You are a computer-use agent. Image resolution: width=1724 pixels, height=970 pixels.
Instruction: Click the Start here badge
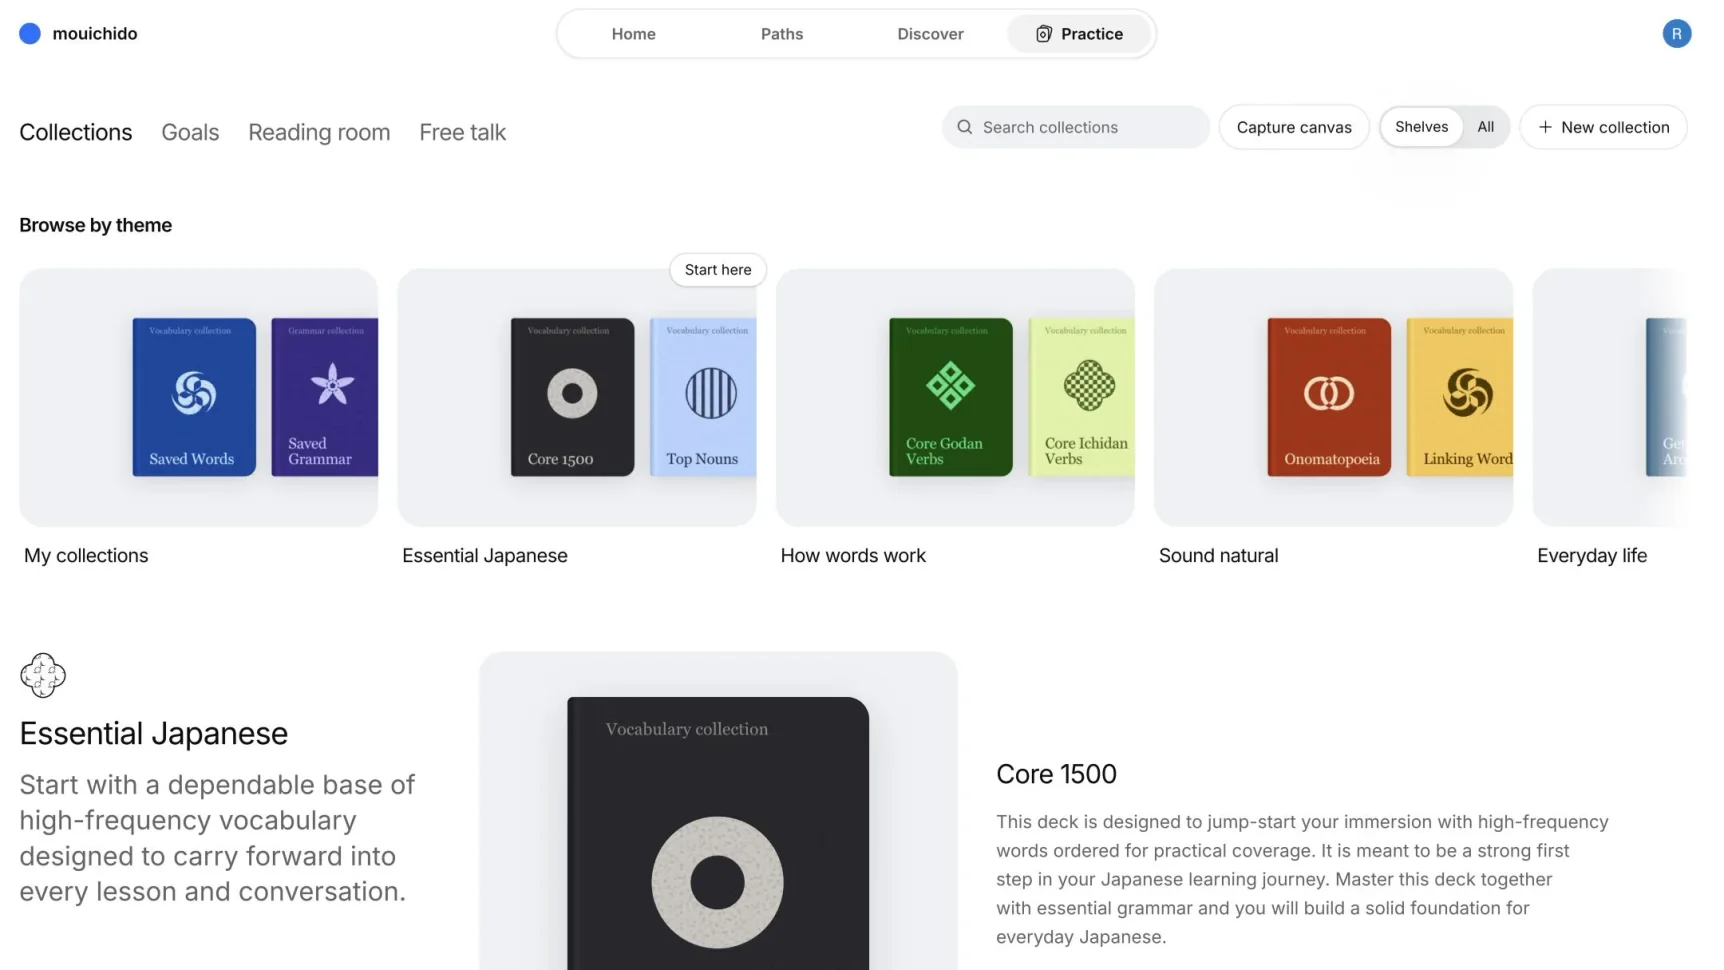(718, 270)
